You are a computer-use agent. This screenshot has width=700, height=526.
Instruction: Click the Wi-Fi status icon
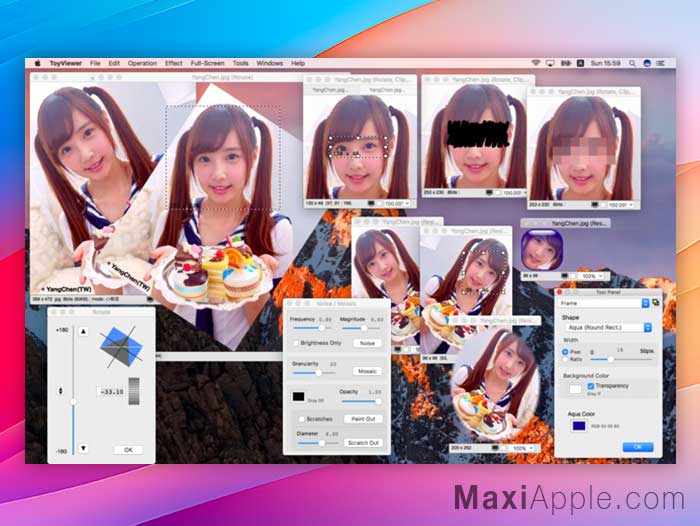coord(536,63)
